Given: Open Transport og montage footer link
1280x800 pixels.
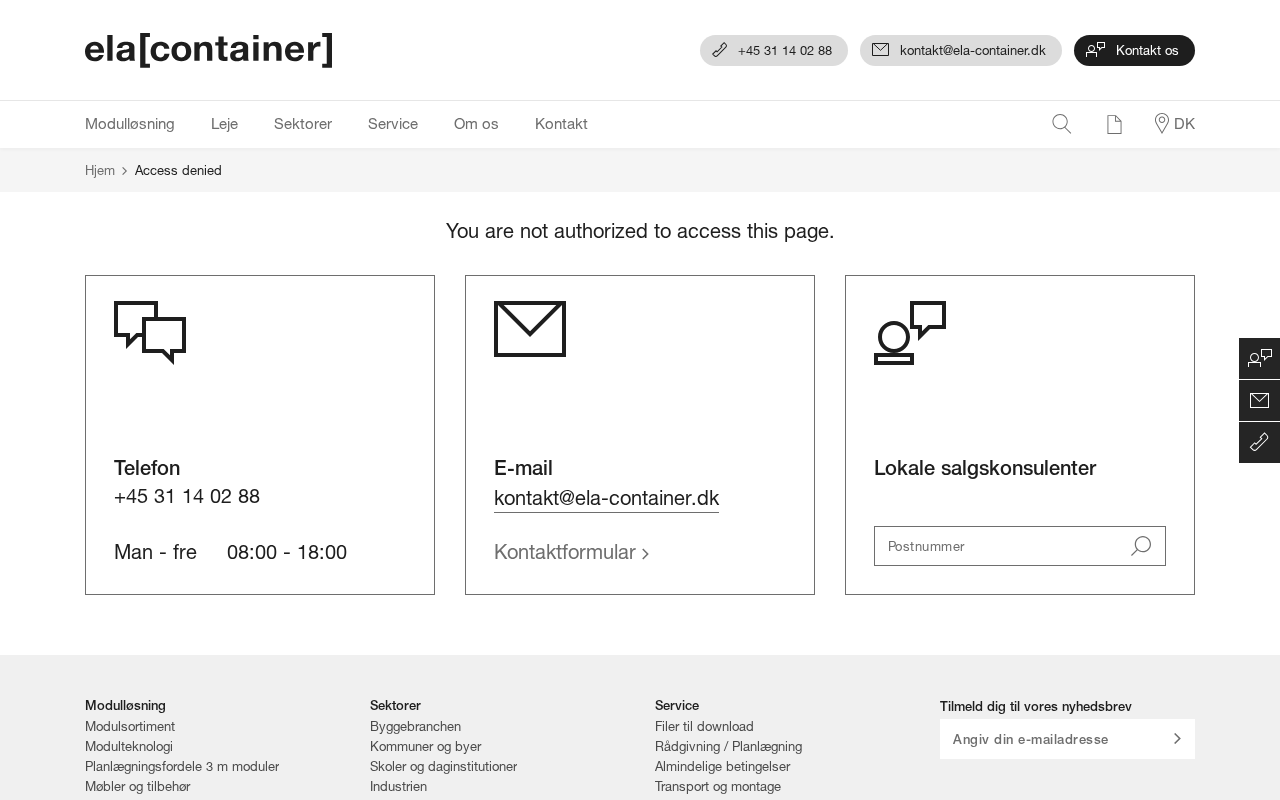Looking at the screenshot, I should pos(718,786).
